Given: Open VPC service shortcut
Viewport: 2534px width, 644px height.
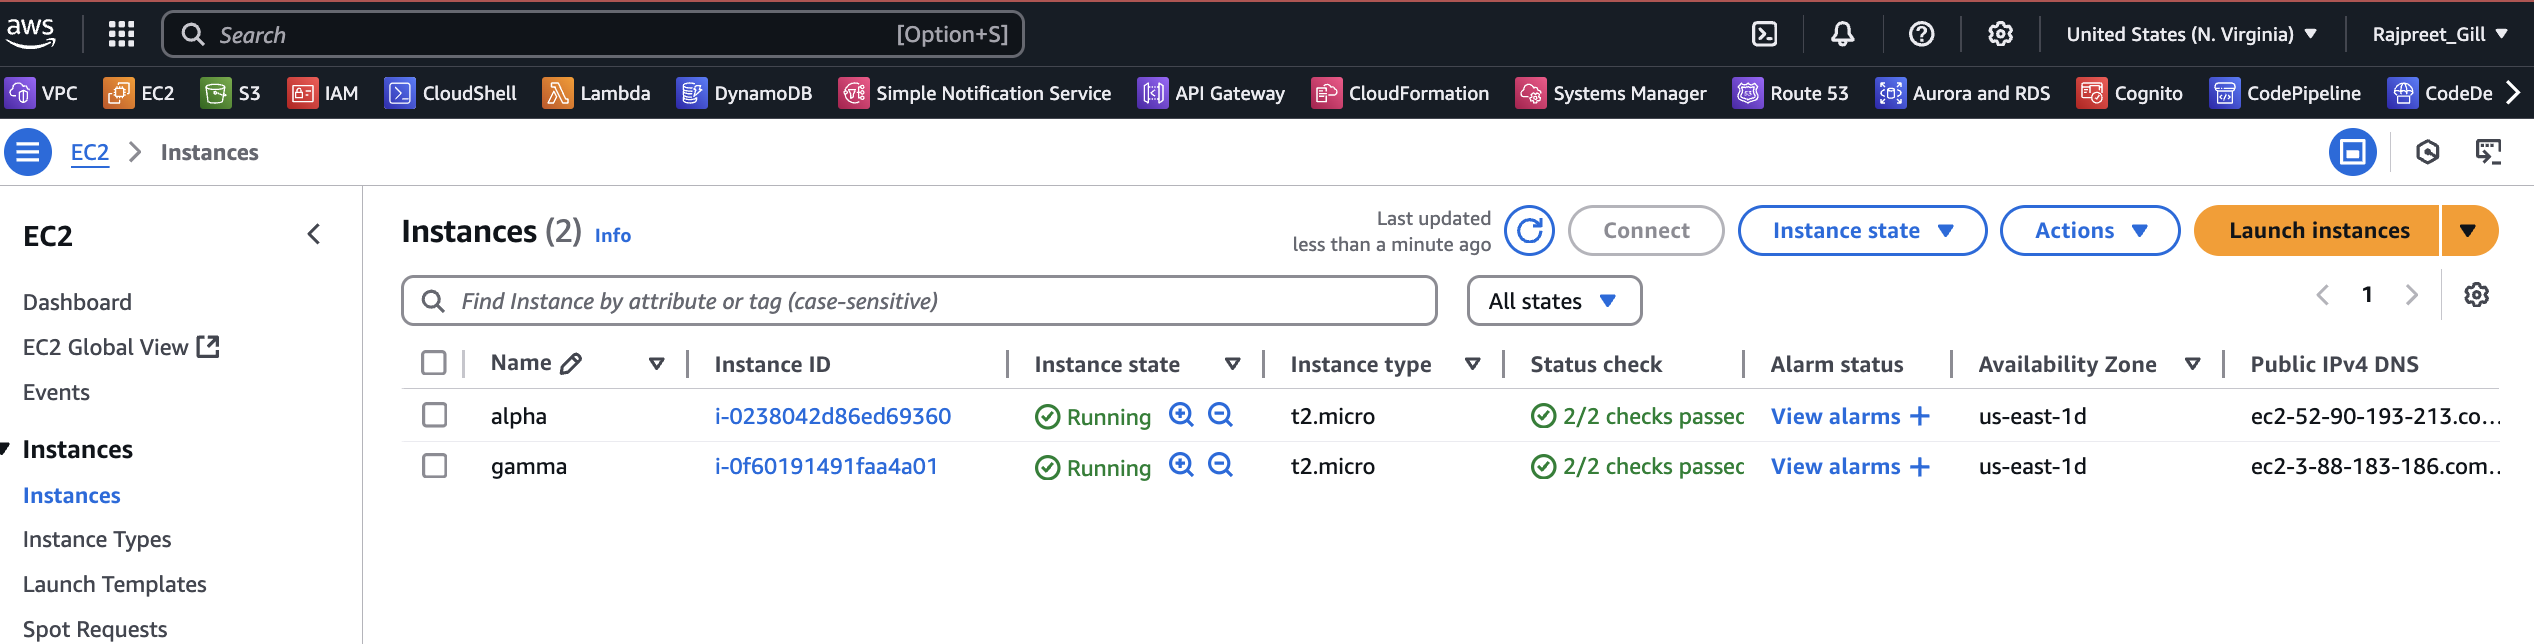Looking at the screenshot, I should pos(42,93).
